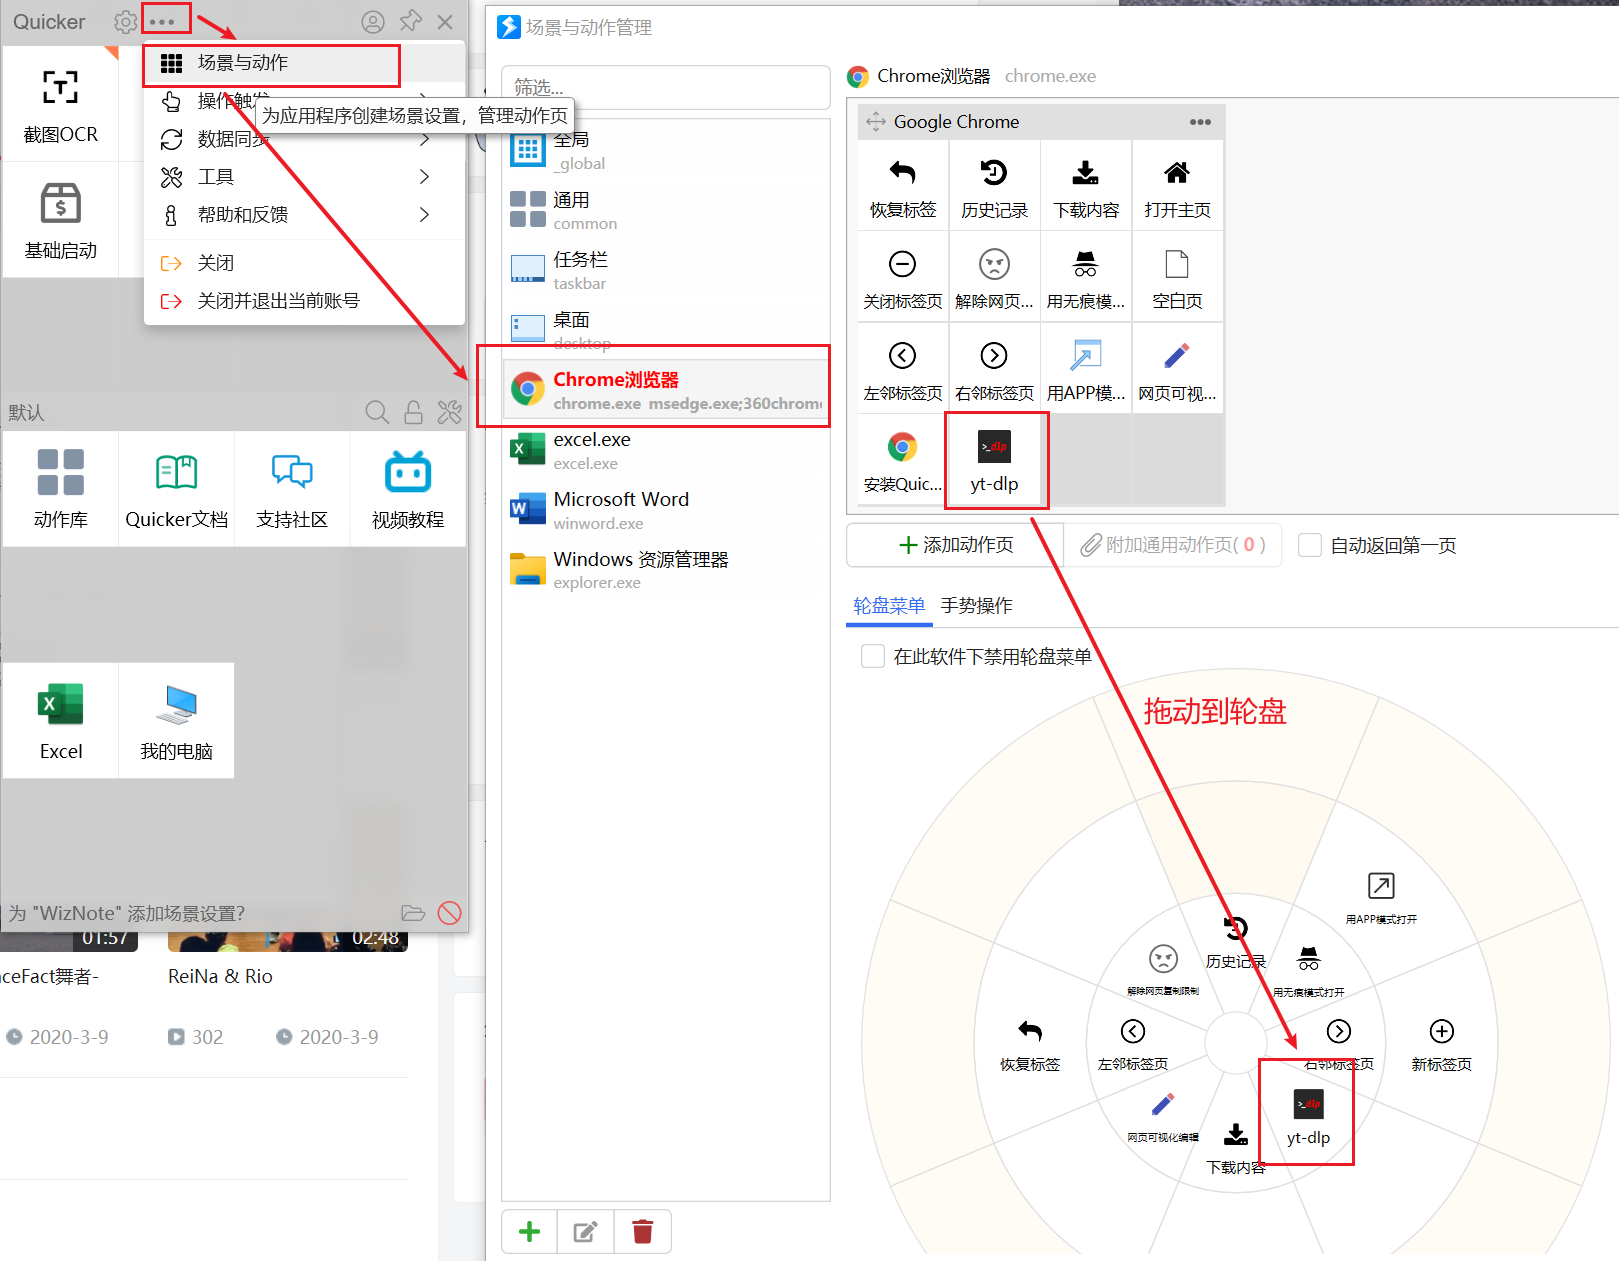Select the 全局 _global scene
The width and height of the screenshot is (1619, 1261).
click(x=666, y=150)
